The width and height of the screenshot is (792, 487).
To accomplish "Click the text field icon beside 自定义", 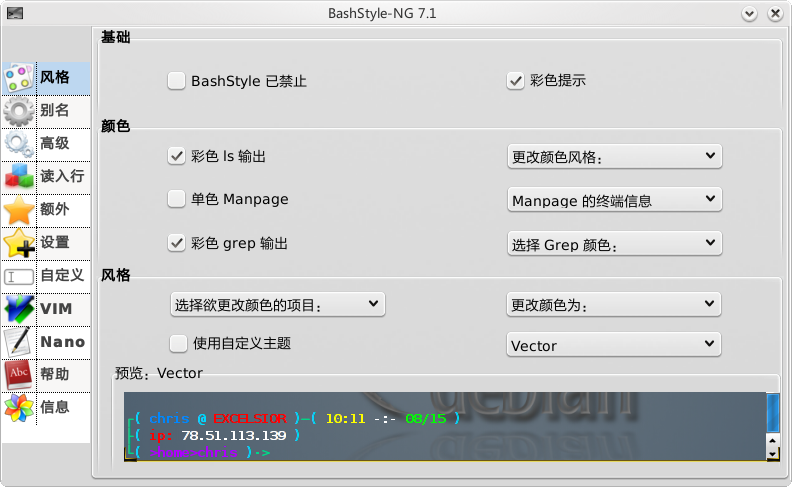I will click(19, 277).
